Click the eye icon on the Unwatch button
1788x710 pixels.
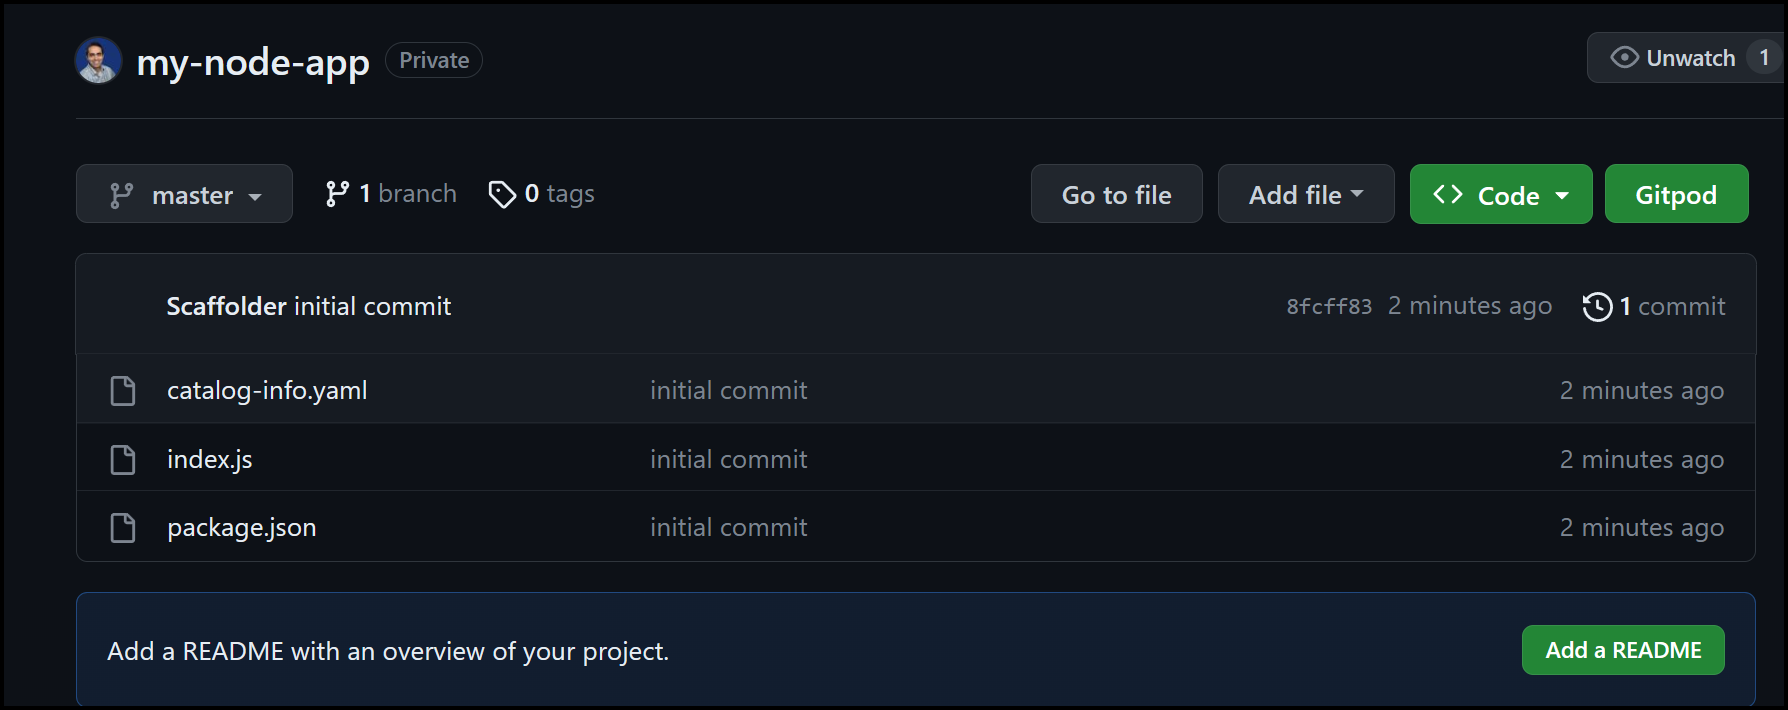1627,57
